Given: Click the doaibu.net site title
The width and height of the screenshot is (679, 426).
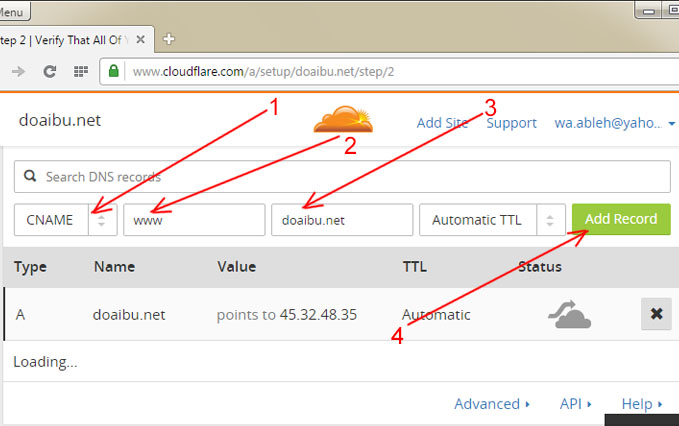Looking at the screenshot, I should pos(60,120).
